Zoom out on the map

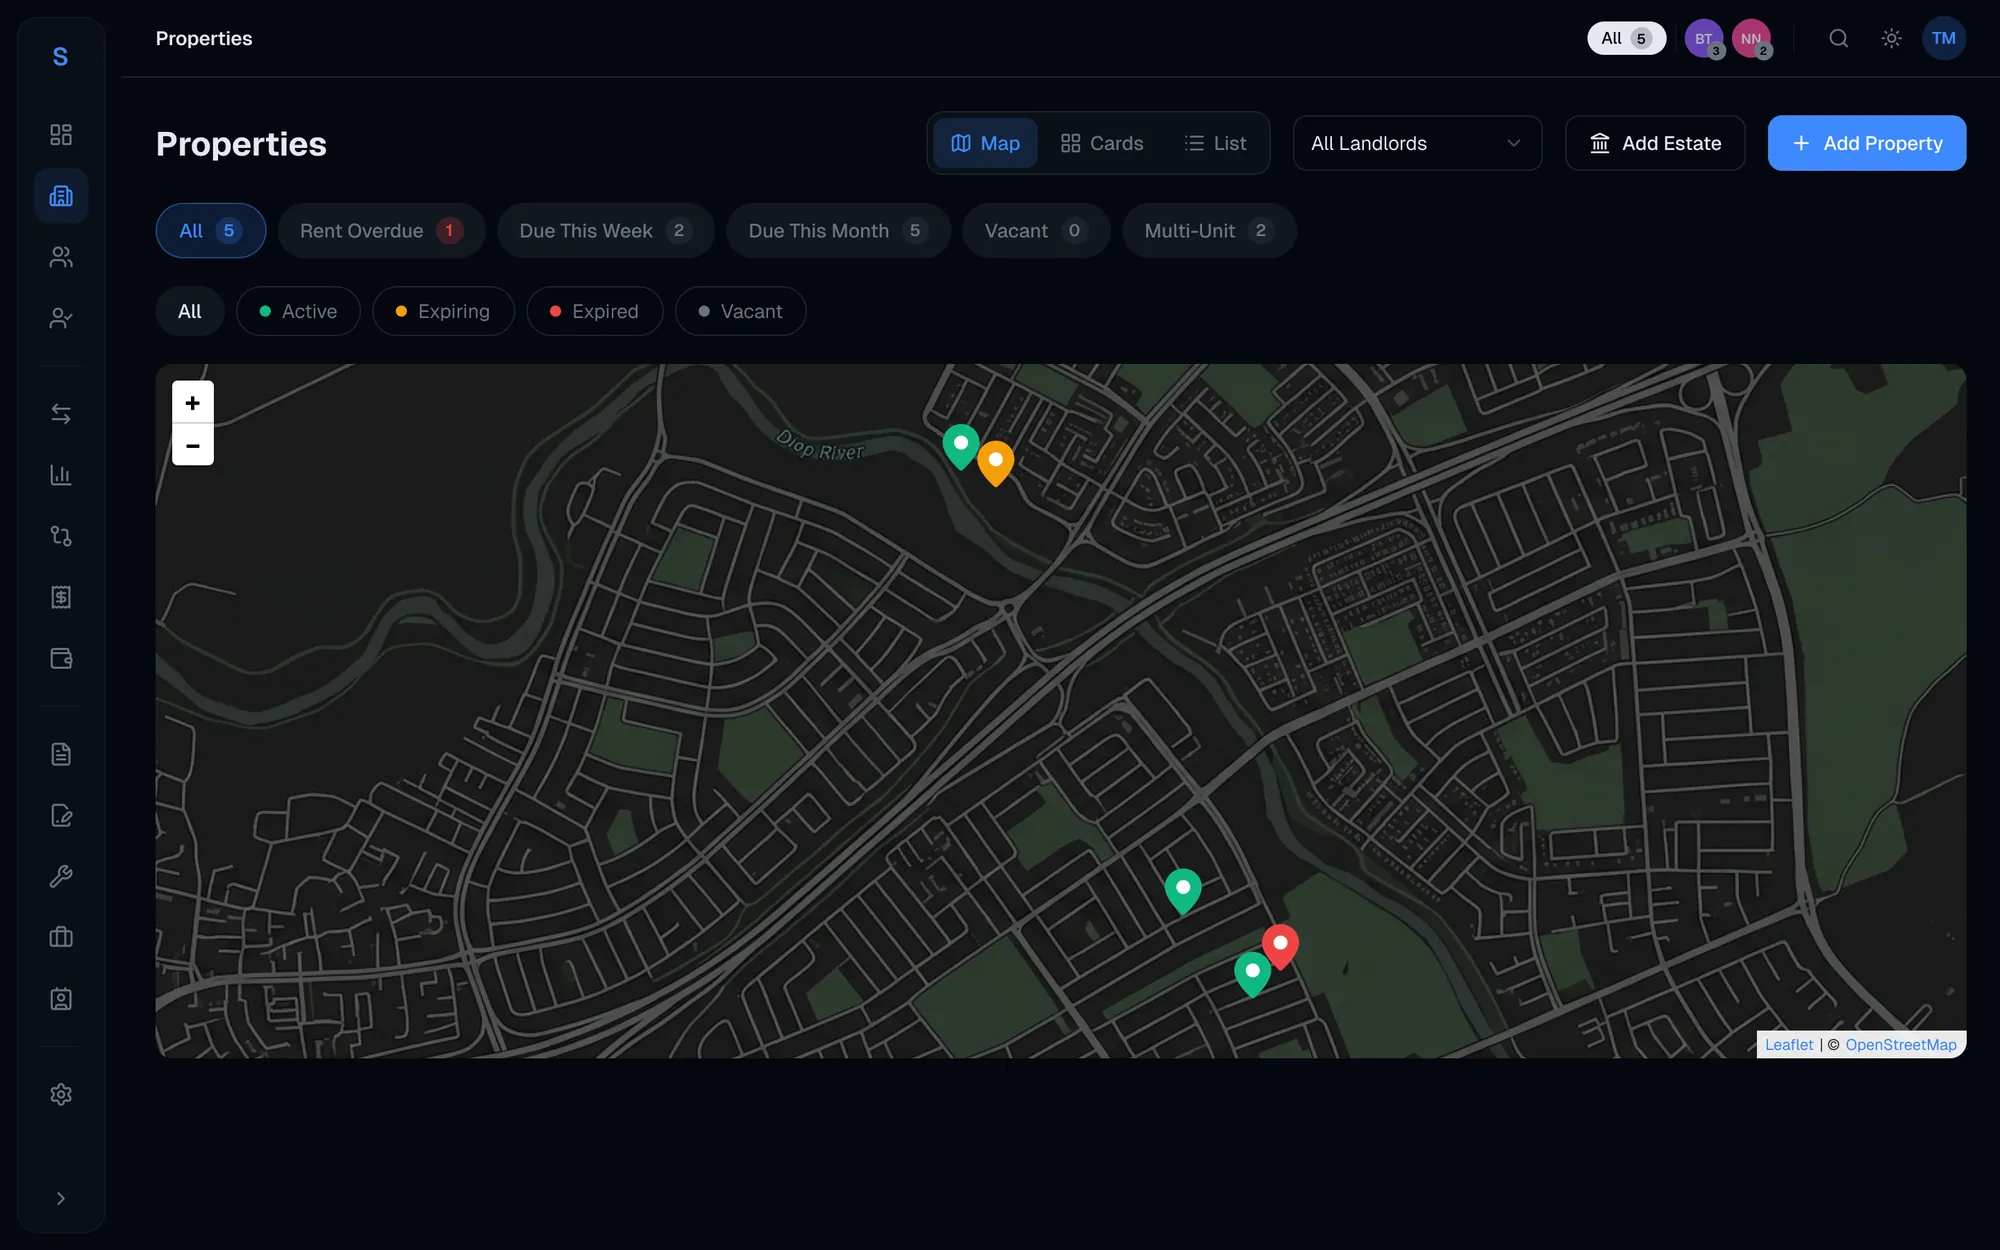pyautogui.click(x=193, y=445)
